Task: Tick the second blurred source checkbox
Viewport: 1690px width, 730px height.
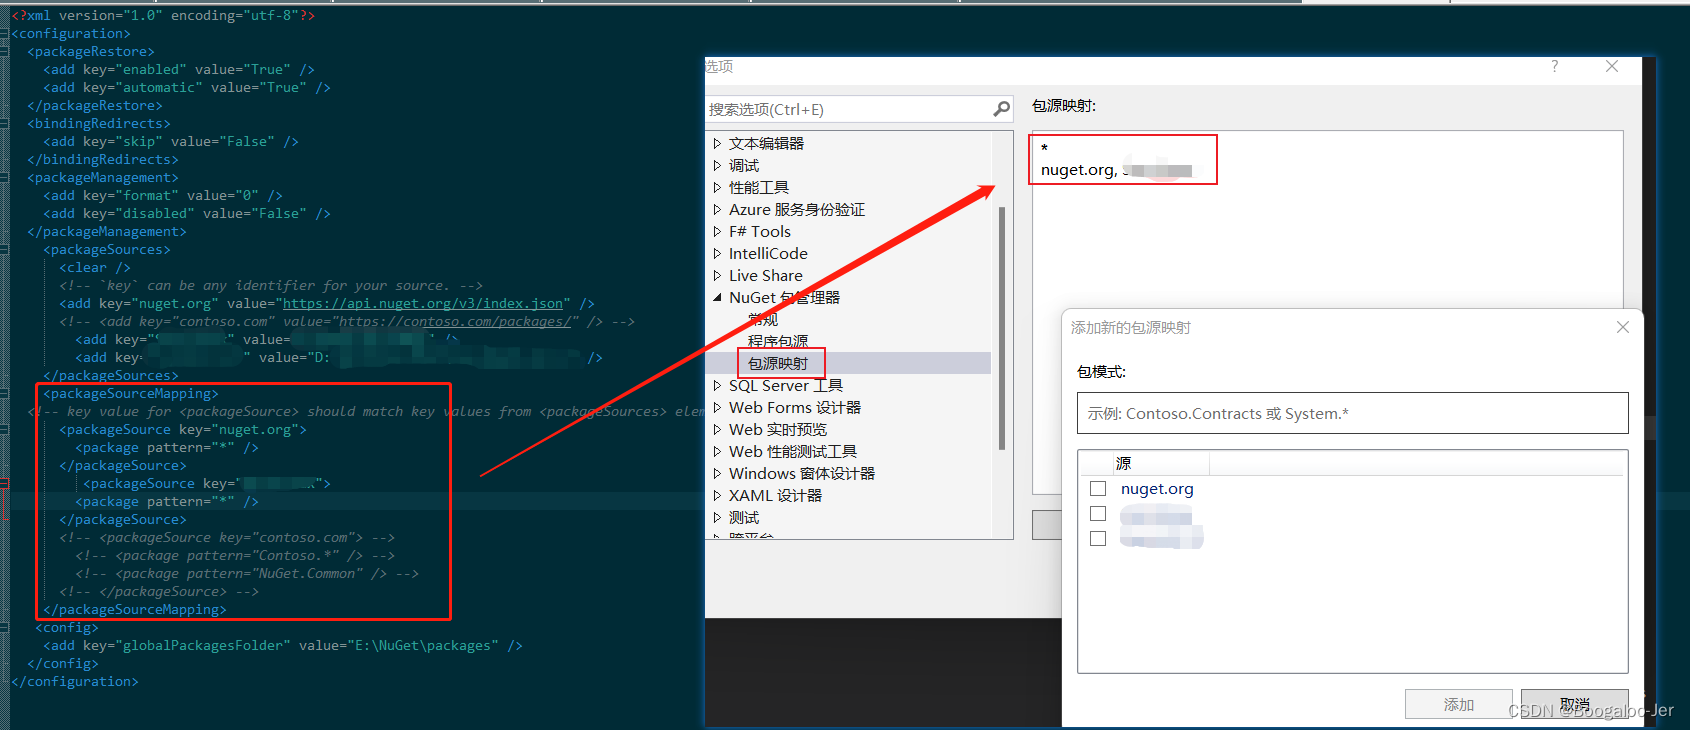Action: (x=1098, y=514)
